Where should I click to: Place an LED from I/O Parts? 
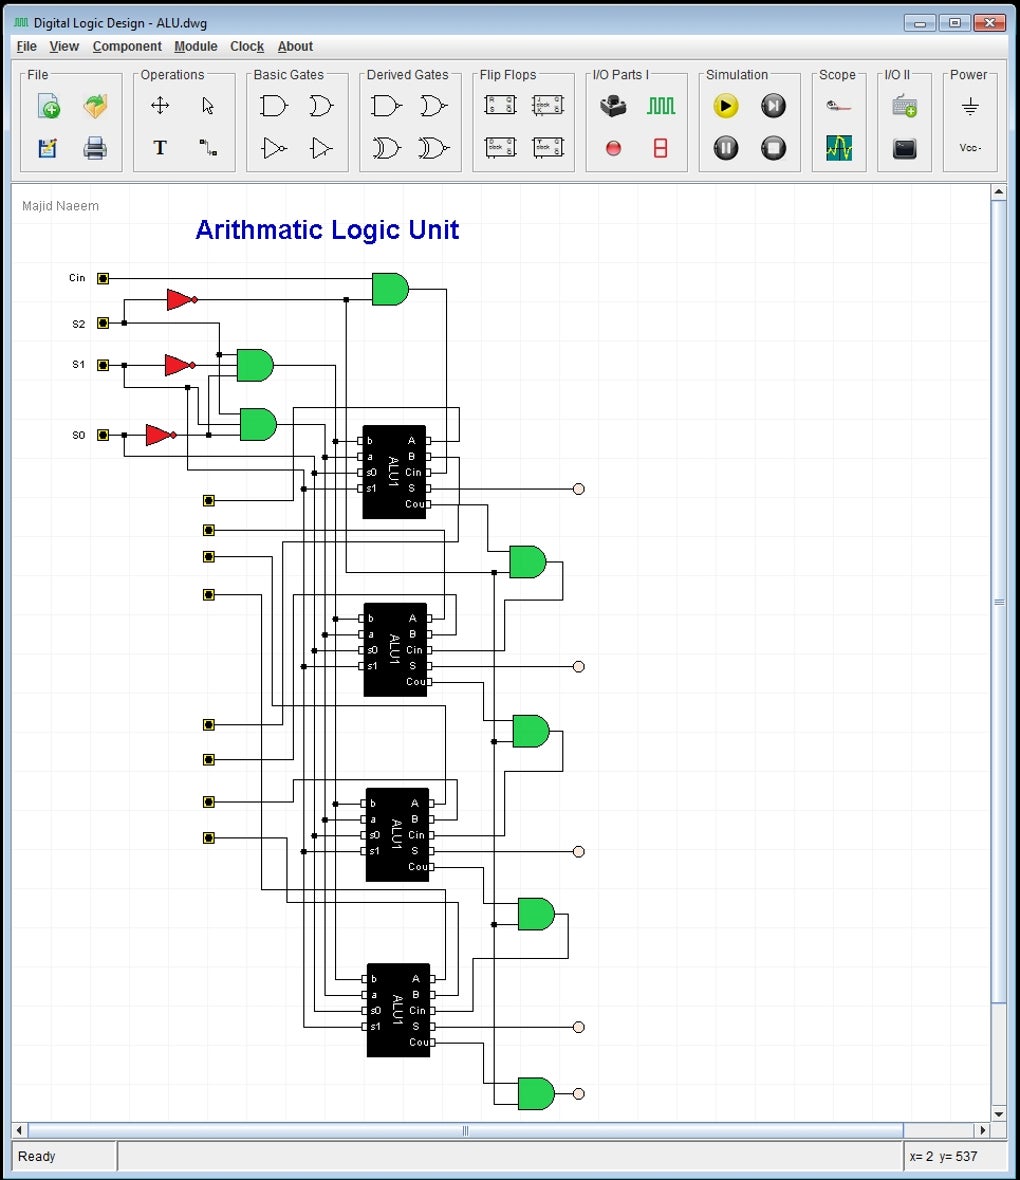pos(613,148)
